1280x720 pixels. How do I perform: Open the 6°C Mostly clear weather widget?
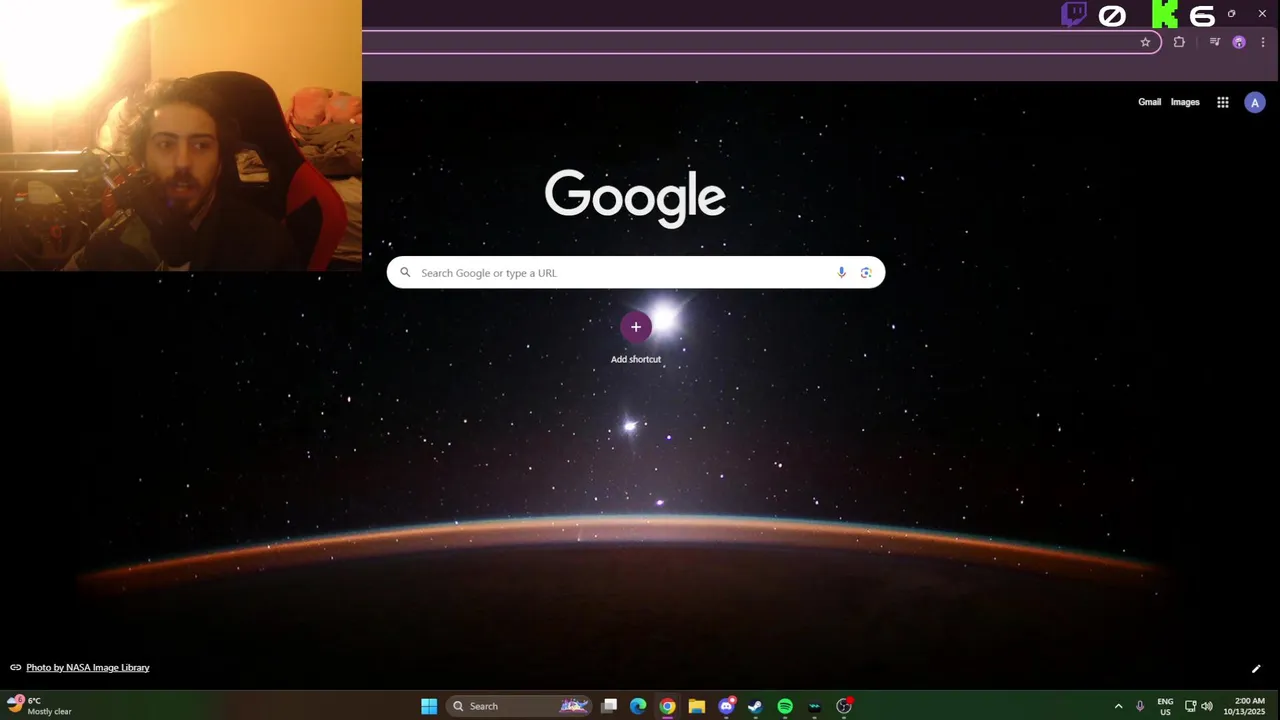(40, 706)
